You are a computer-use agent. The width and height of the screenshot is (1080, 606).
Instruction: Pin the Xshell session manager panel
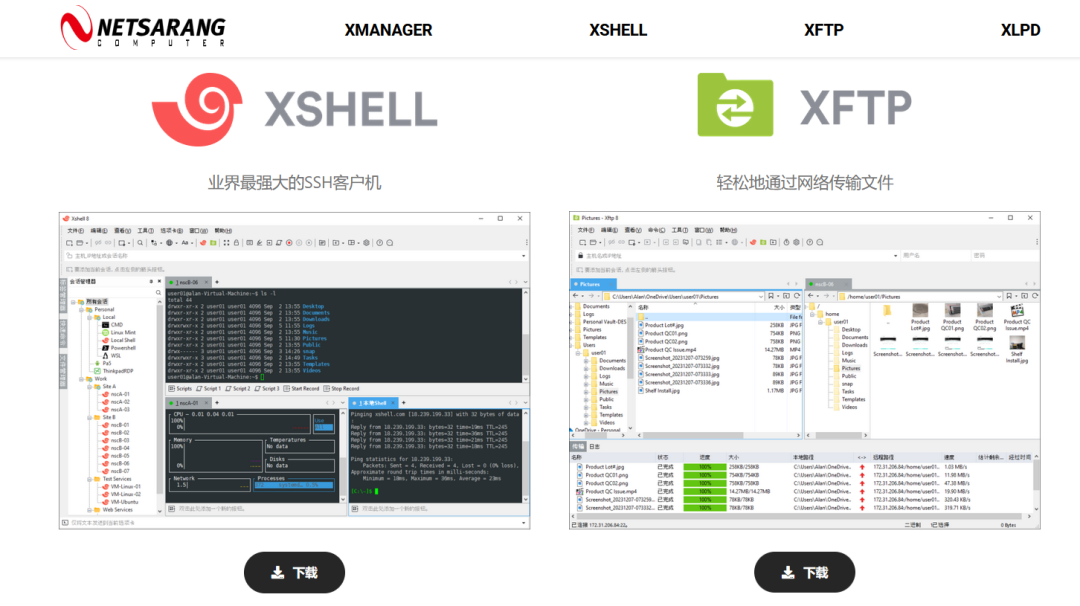click(152, 282)
